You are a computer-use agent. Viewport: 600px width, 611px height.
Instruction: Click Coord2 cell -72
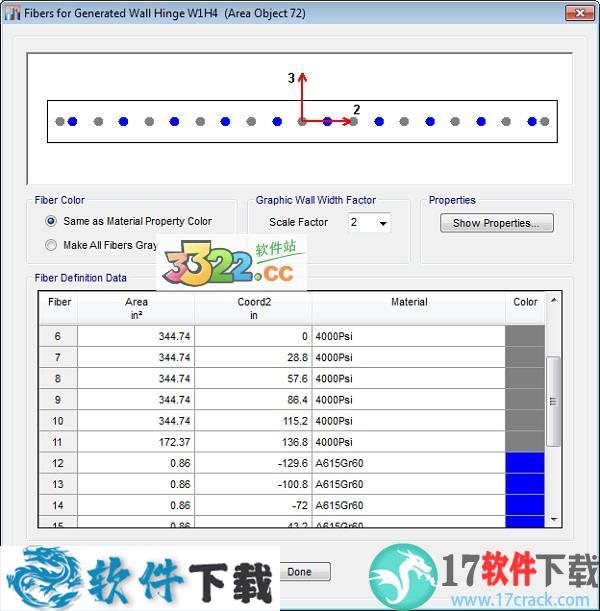254,505
